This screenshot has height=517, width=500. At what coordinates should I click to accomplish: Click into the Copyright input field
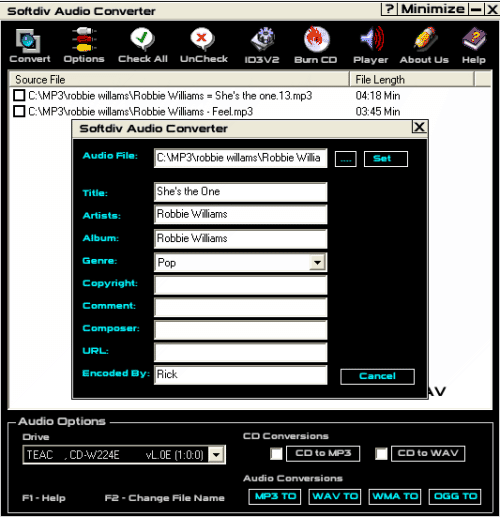240,285
